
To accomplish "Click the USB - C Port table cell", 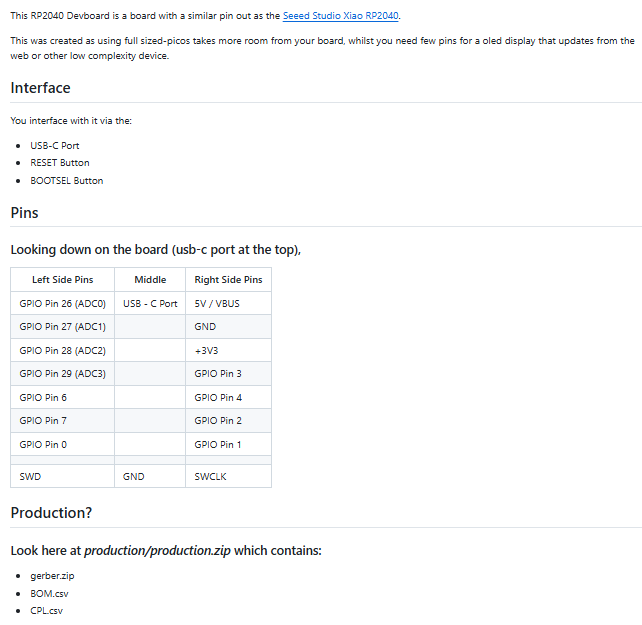I will (150, 303).
